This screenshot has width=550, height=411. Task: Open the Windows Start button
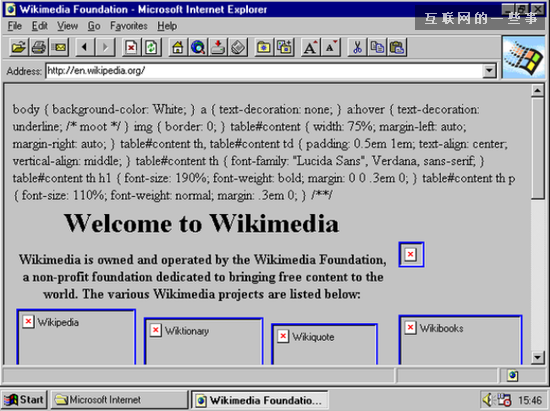tap(24, 400)
